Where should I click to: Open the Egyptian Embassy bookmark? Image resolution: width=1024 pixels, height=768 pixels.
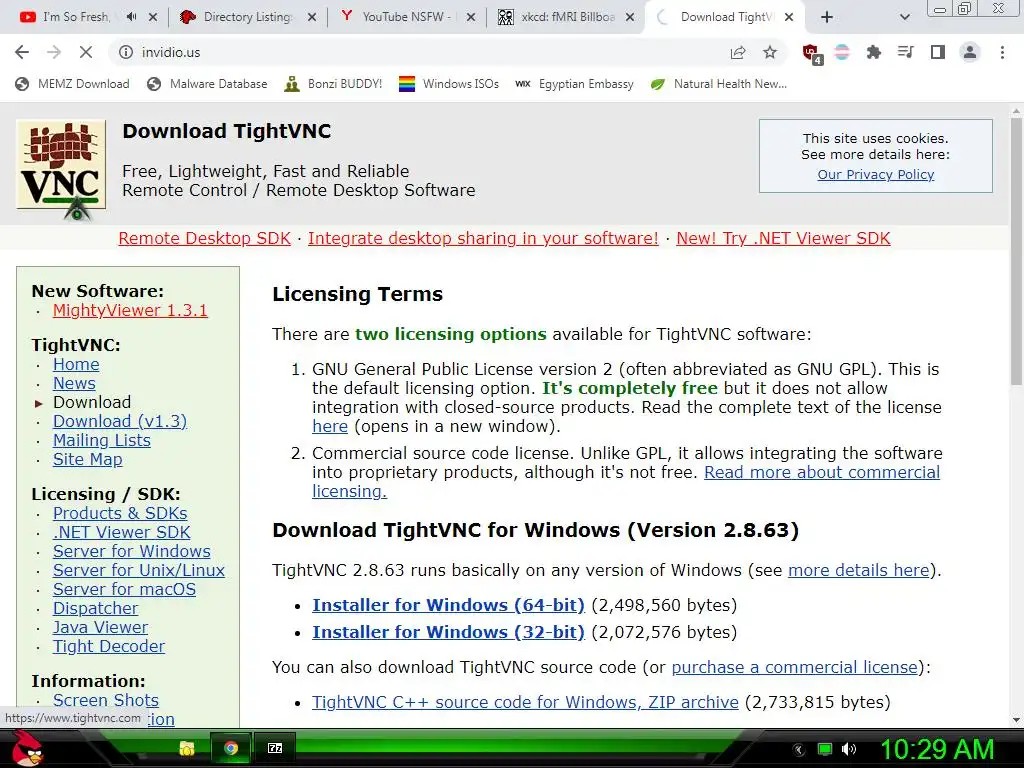(575, 84)
